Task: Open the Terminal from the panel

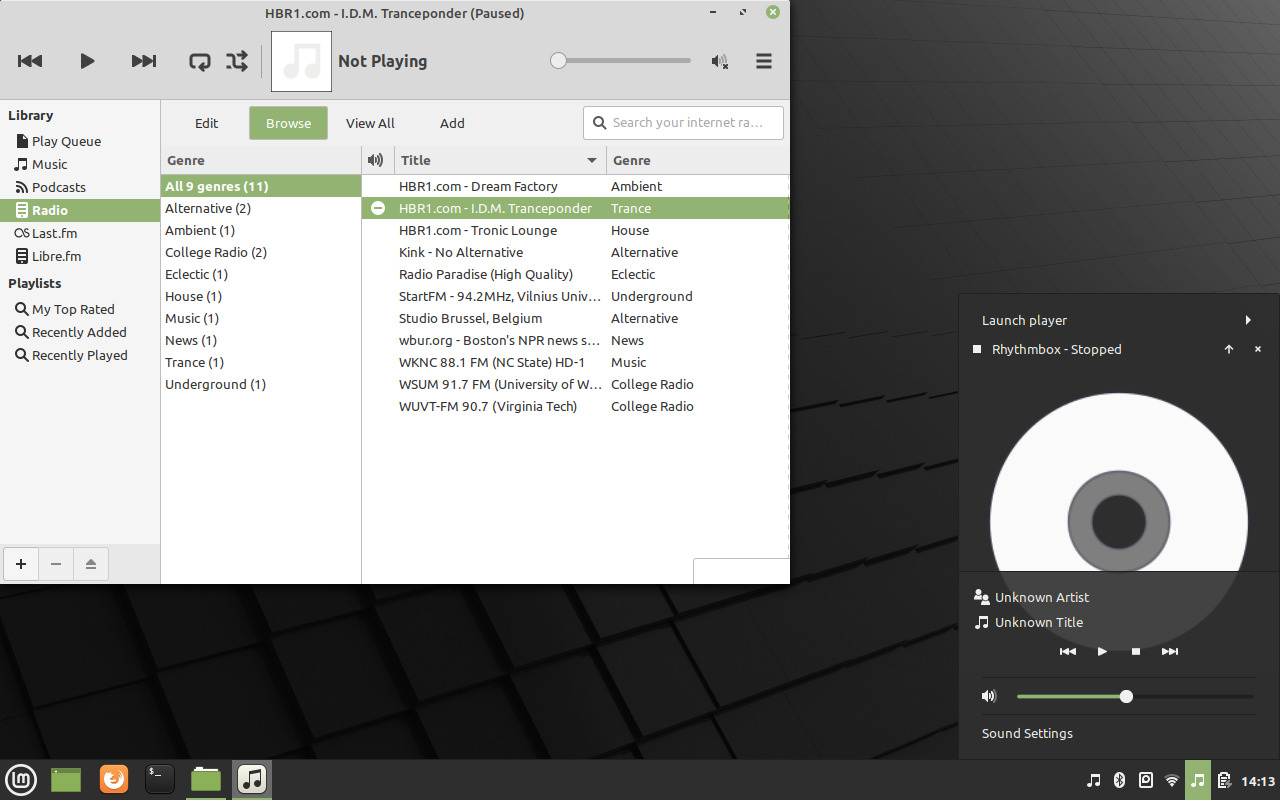Action: [x=160, y=779]
